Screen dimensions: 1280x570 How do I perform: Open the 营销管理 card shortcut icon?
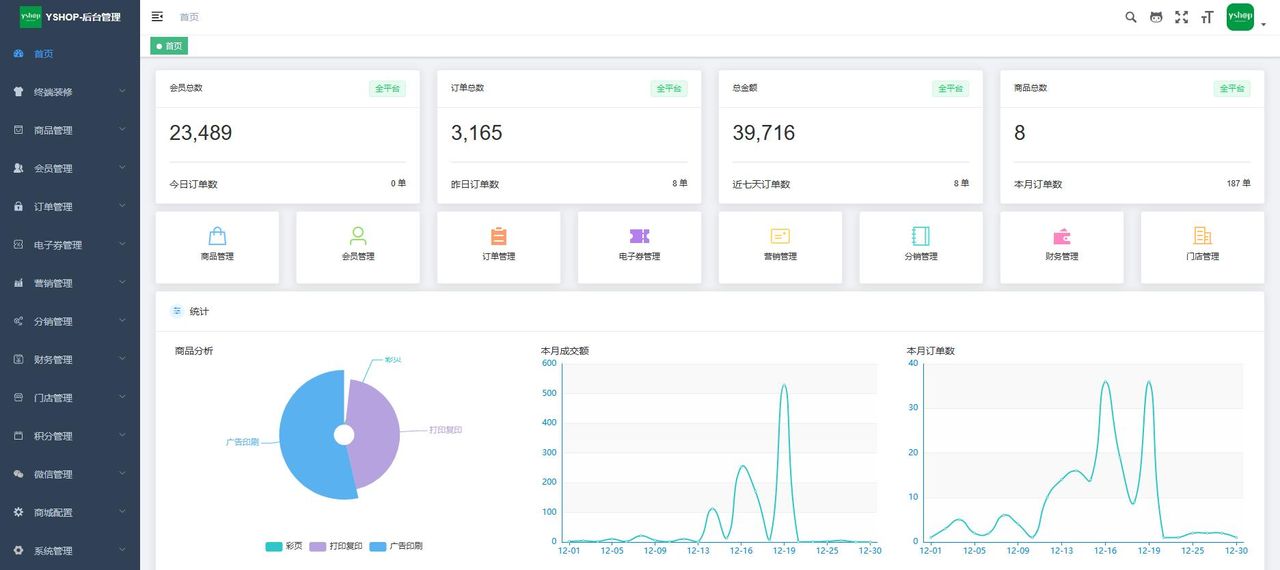pos(780,236)
